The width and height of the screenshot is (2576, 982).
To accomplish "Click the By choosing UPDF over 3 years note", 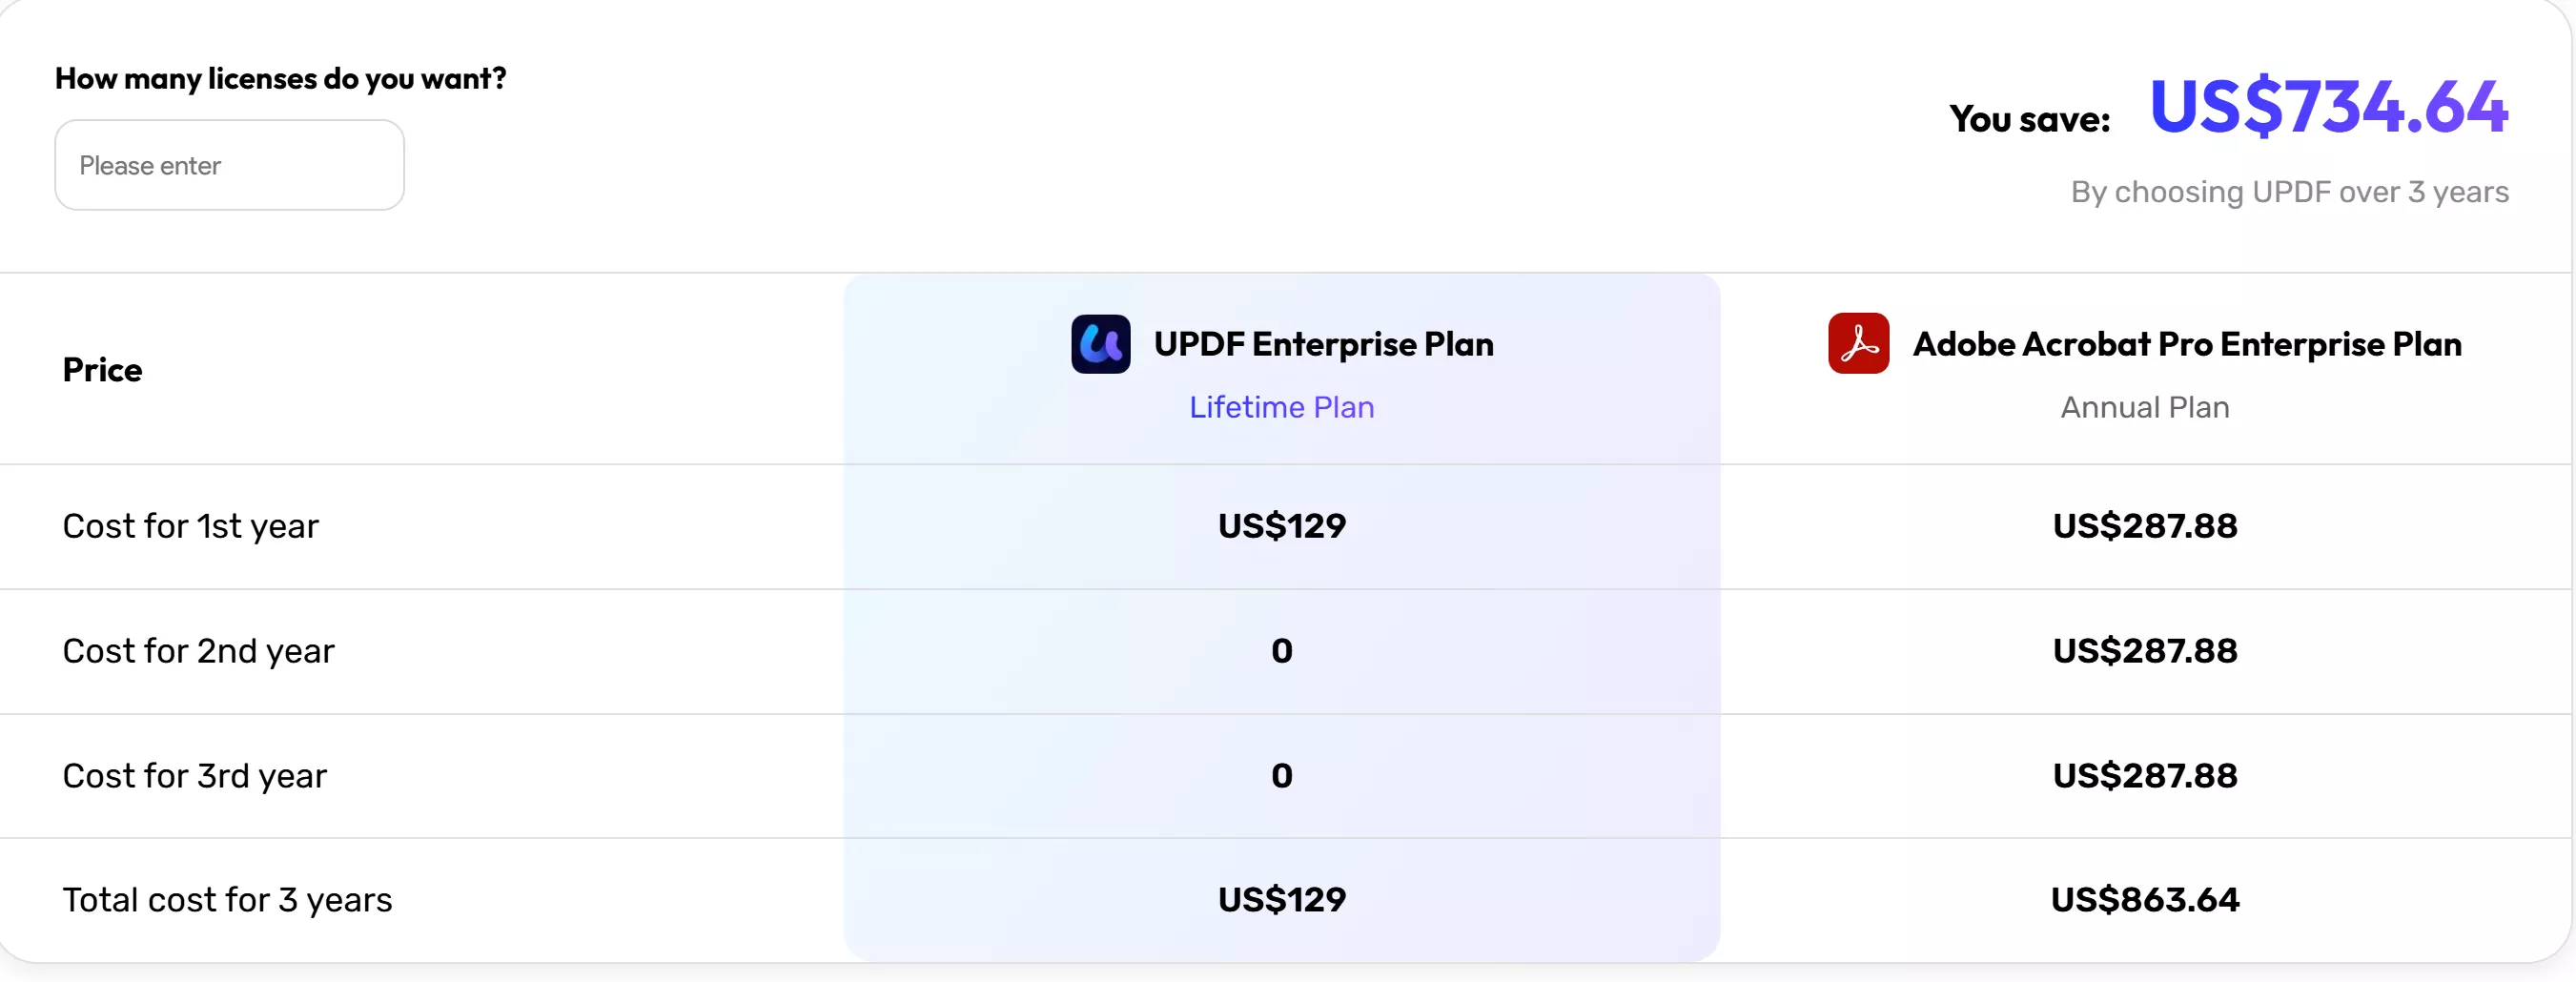I will coord(2290,192).
